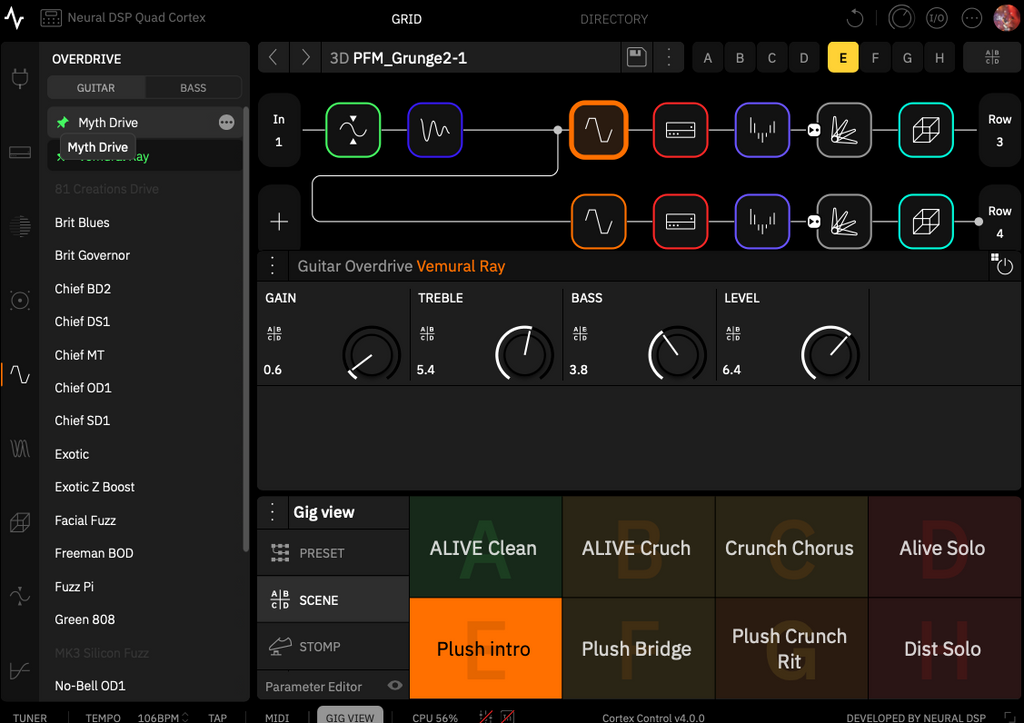This screenshot has width=1024, height=723.
Task: Select the green pitch block in Row 1
Action: click(x=353, y=130)
